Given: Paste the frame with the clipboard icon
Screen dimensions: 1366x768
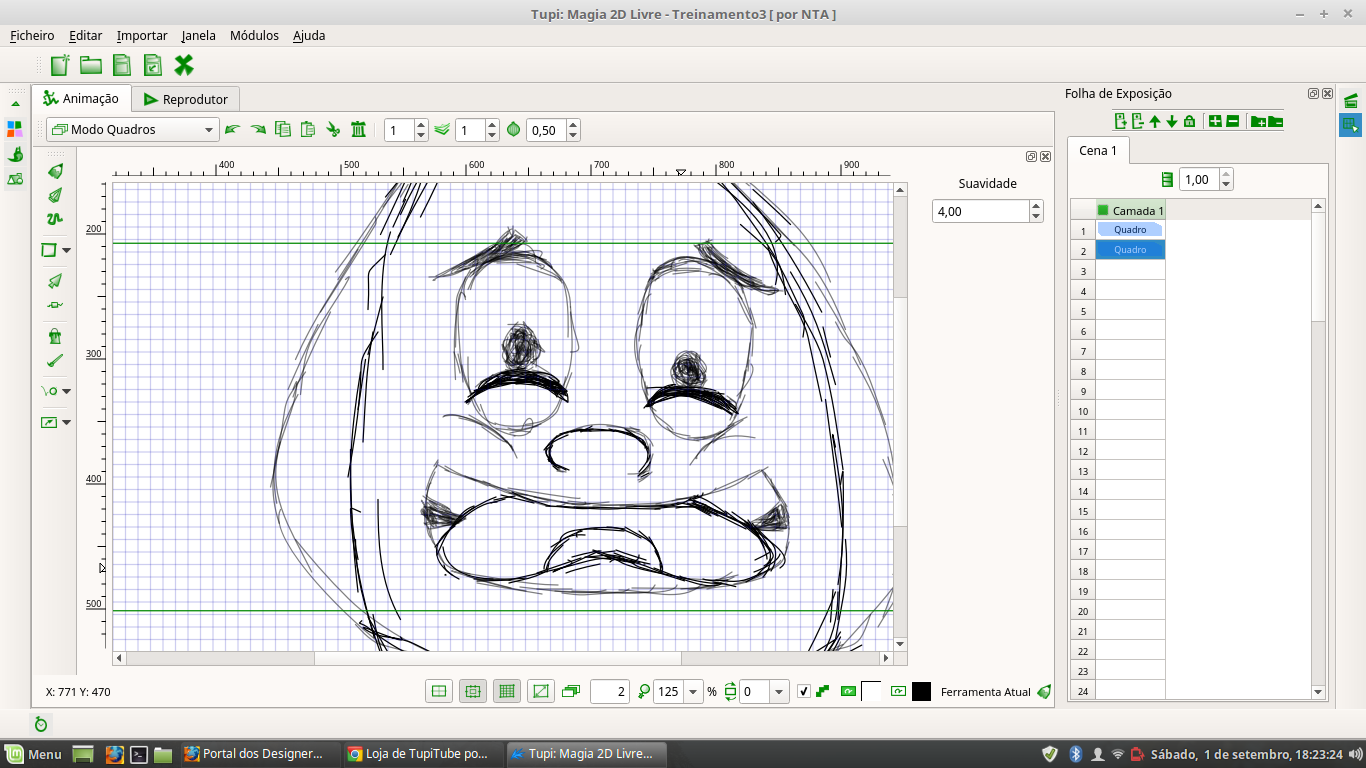Looking at the screenshot, I should (308, 129).
